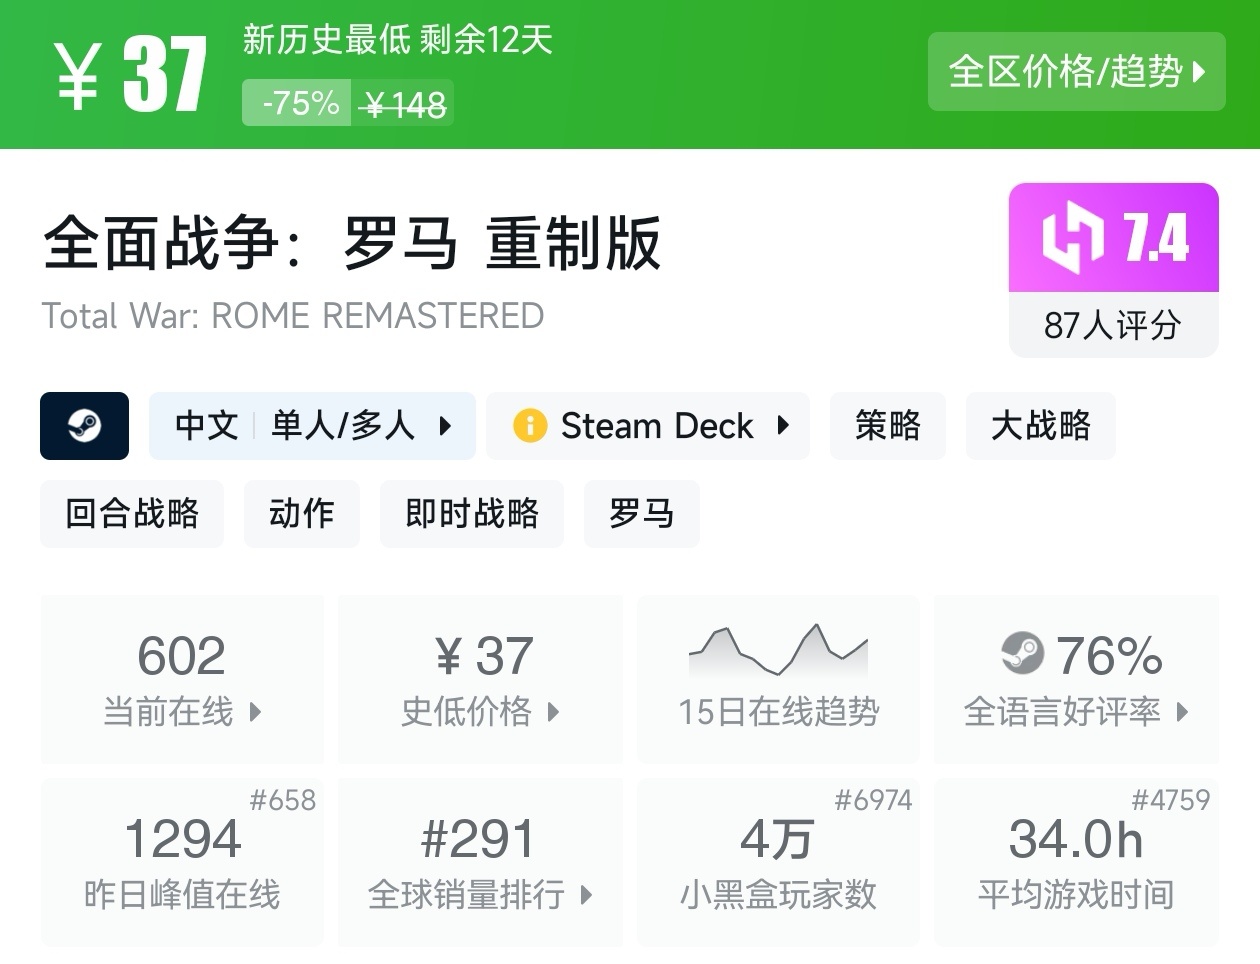Click the yellow Steam Deck info icon
This screenshot has height=964, width=1260.
pos(530,426)
